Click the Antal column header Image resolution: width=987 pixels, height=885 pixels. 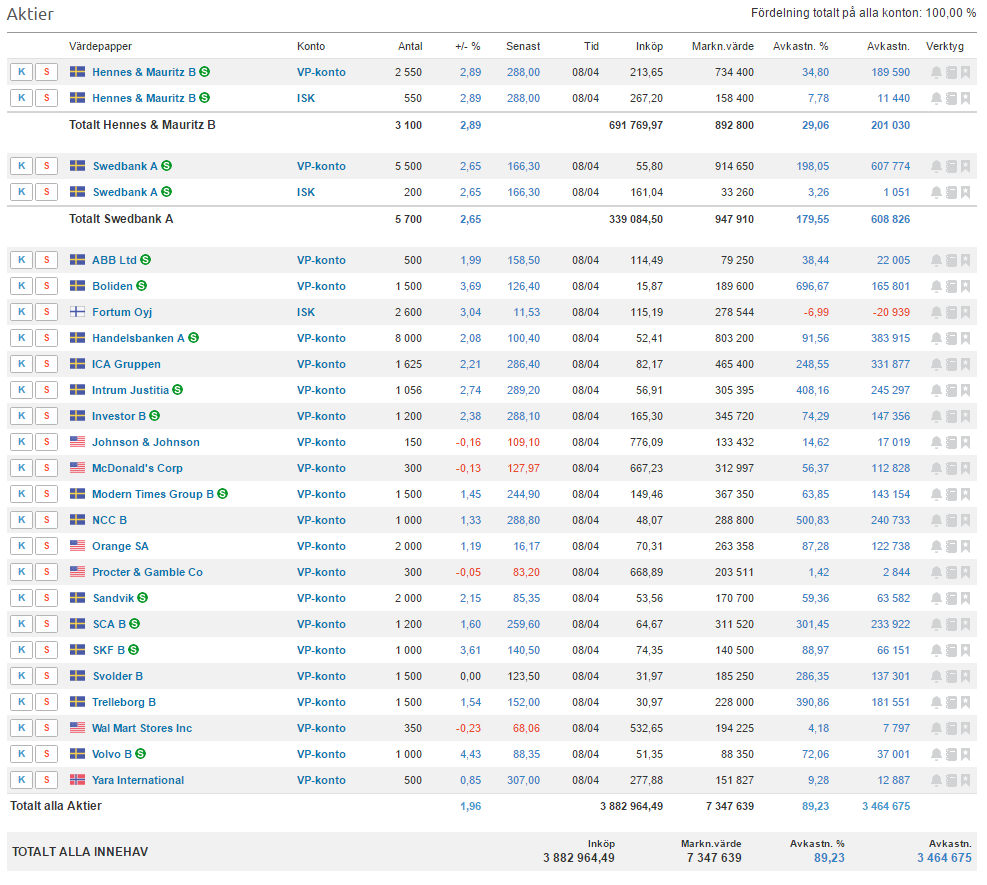click(410, 47)
